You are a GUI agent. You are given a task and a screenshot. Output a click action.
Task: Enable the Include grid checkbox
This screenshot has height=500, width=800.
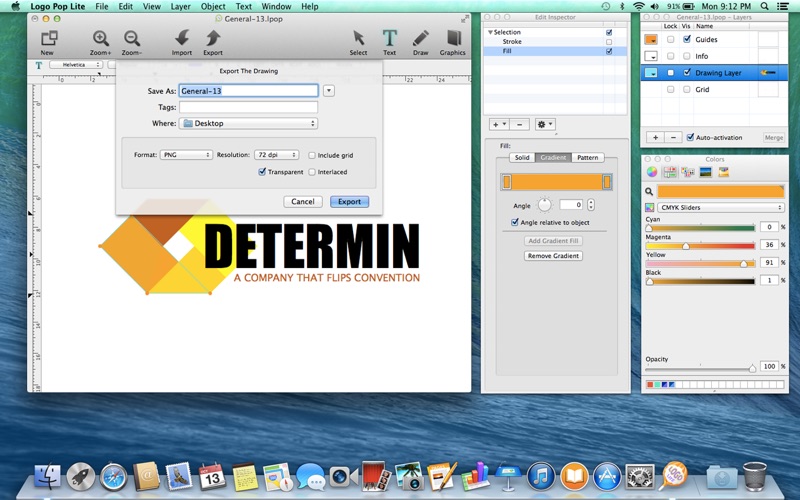(x=312, y=155)
